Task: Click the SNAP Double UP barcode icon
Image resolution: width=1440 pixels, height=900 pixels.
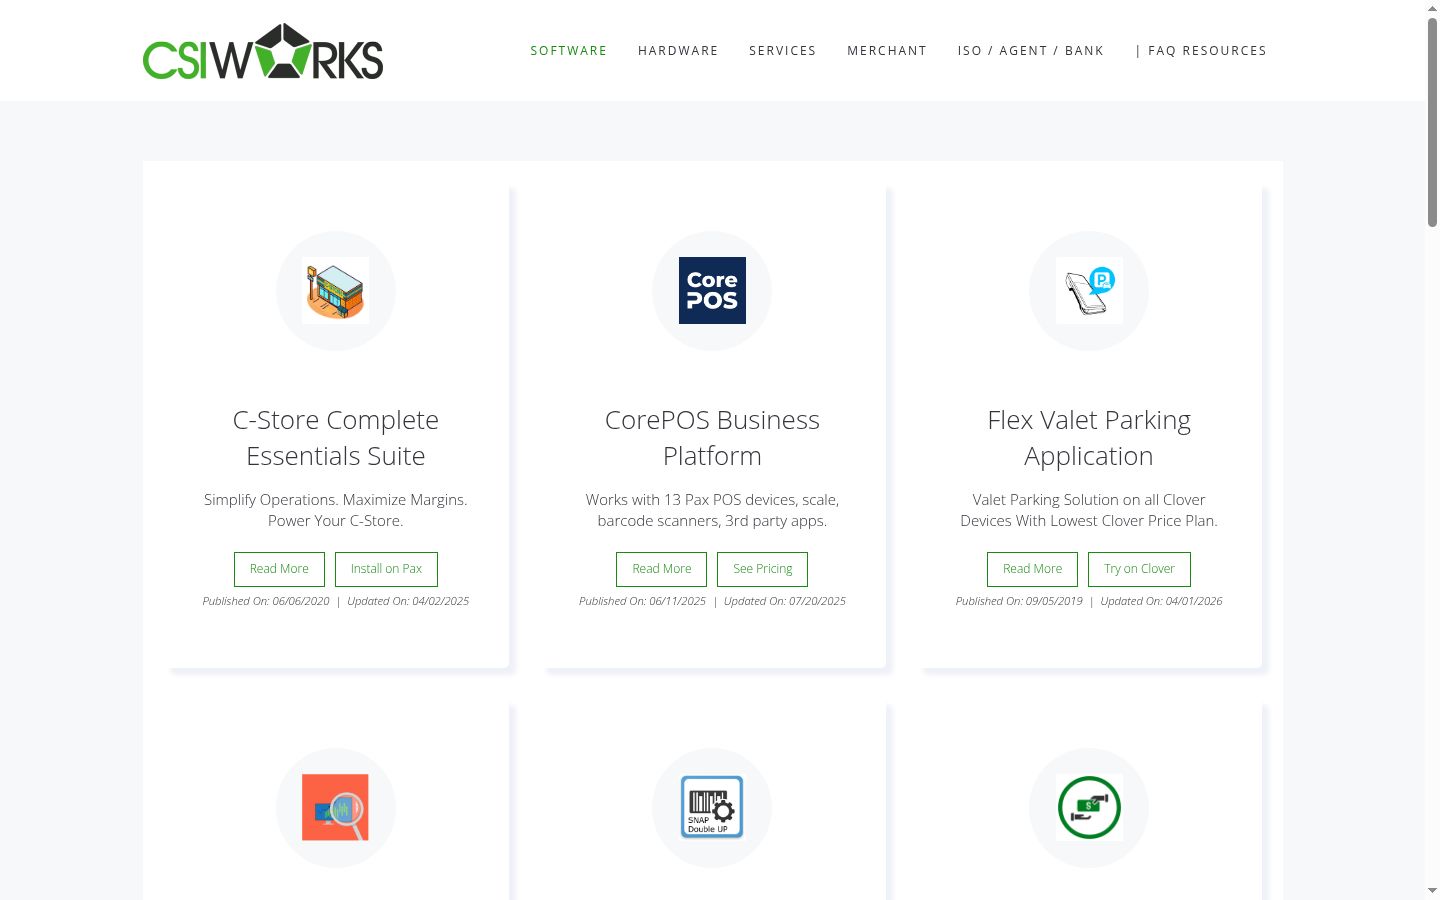Action: (712, 807)
